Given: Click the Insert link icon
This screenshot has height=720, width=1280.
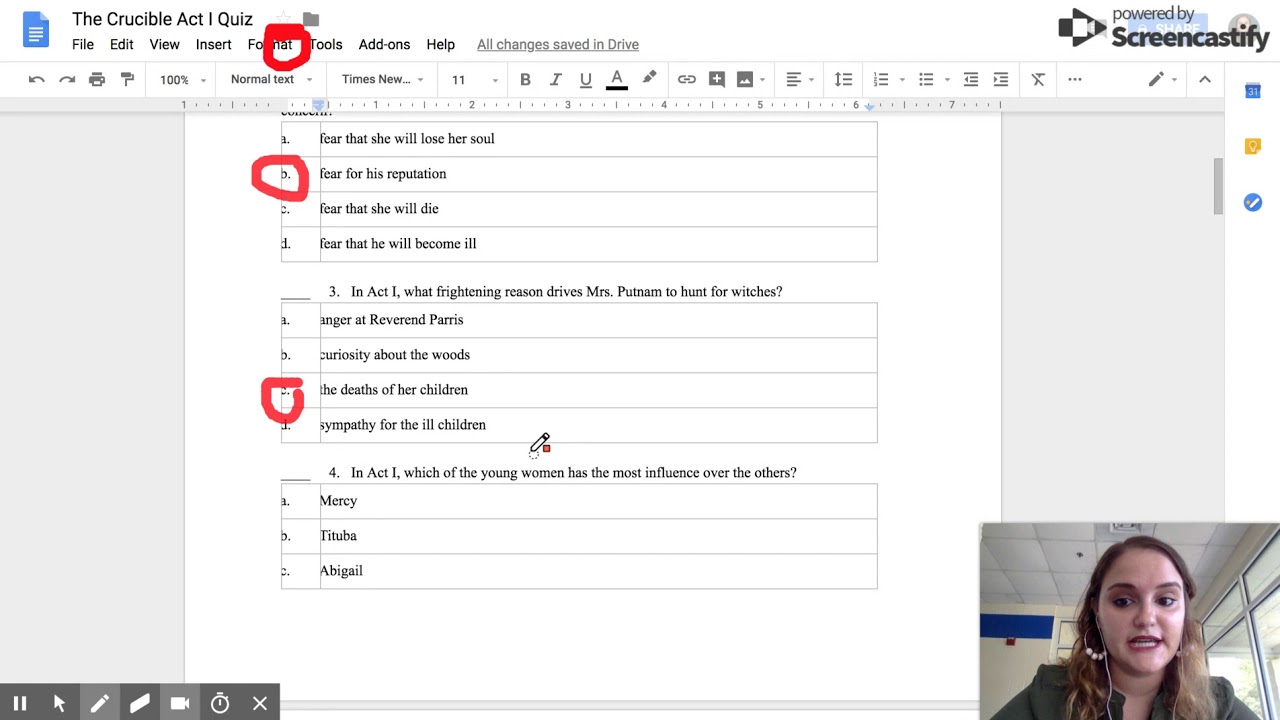Looking at the screenshot, I should point(686,80).
